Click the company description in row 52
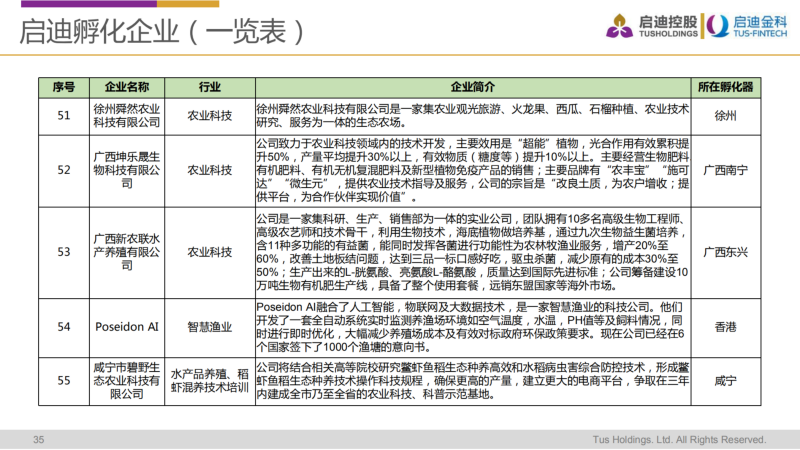Screen dimensions: 800x450 [473, 170]
